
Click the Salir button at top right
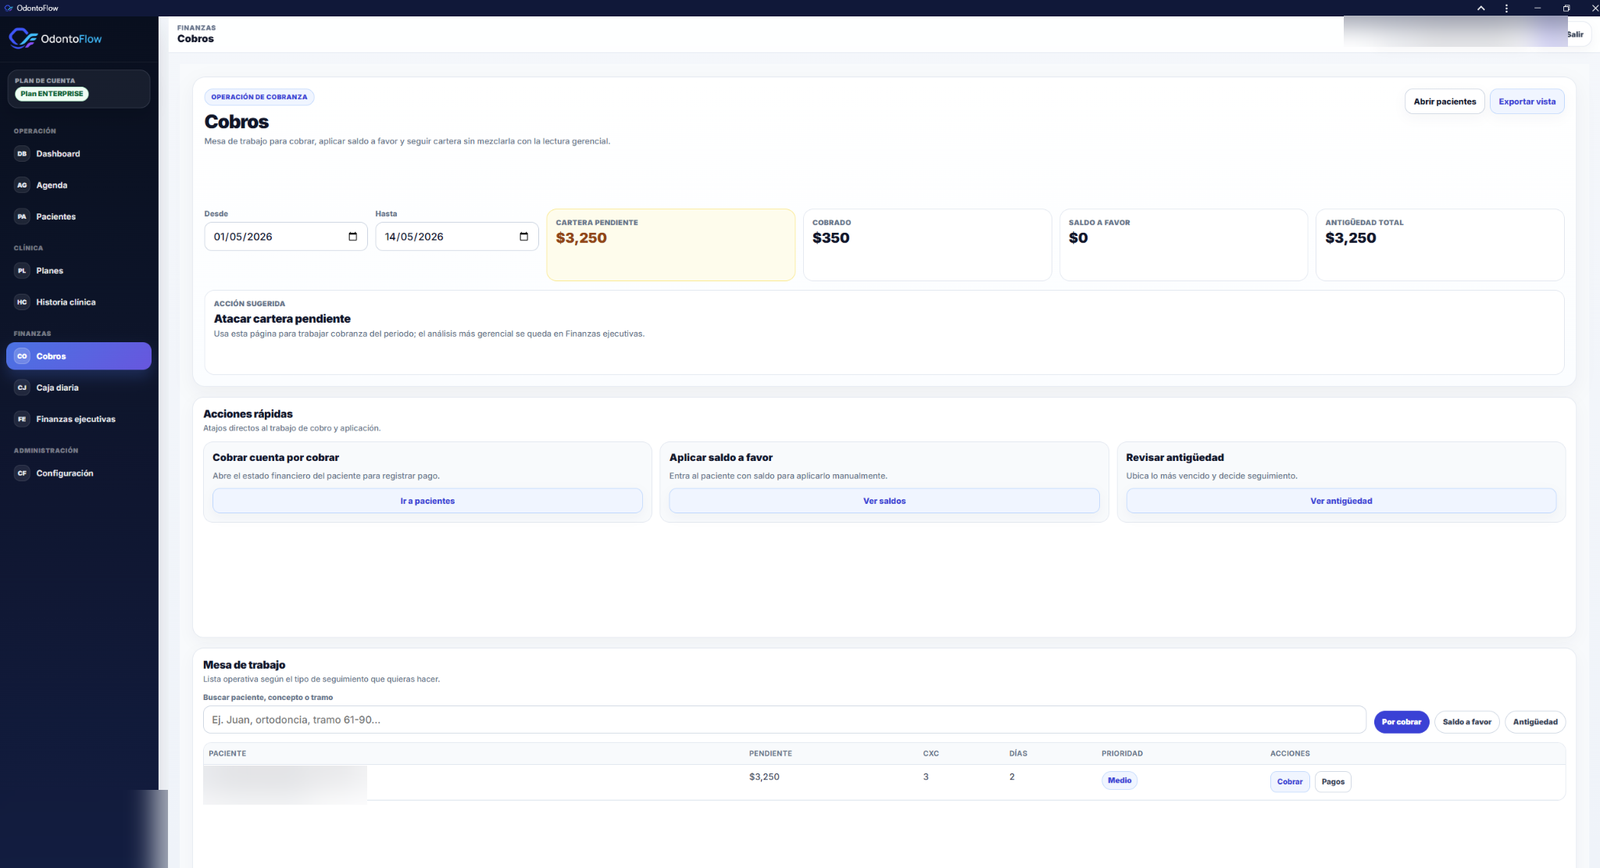coord(1576,34)
